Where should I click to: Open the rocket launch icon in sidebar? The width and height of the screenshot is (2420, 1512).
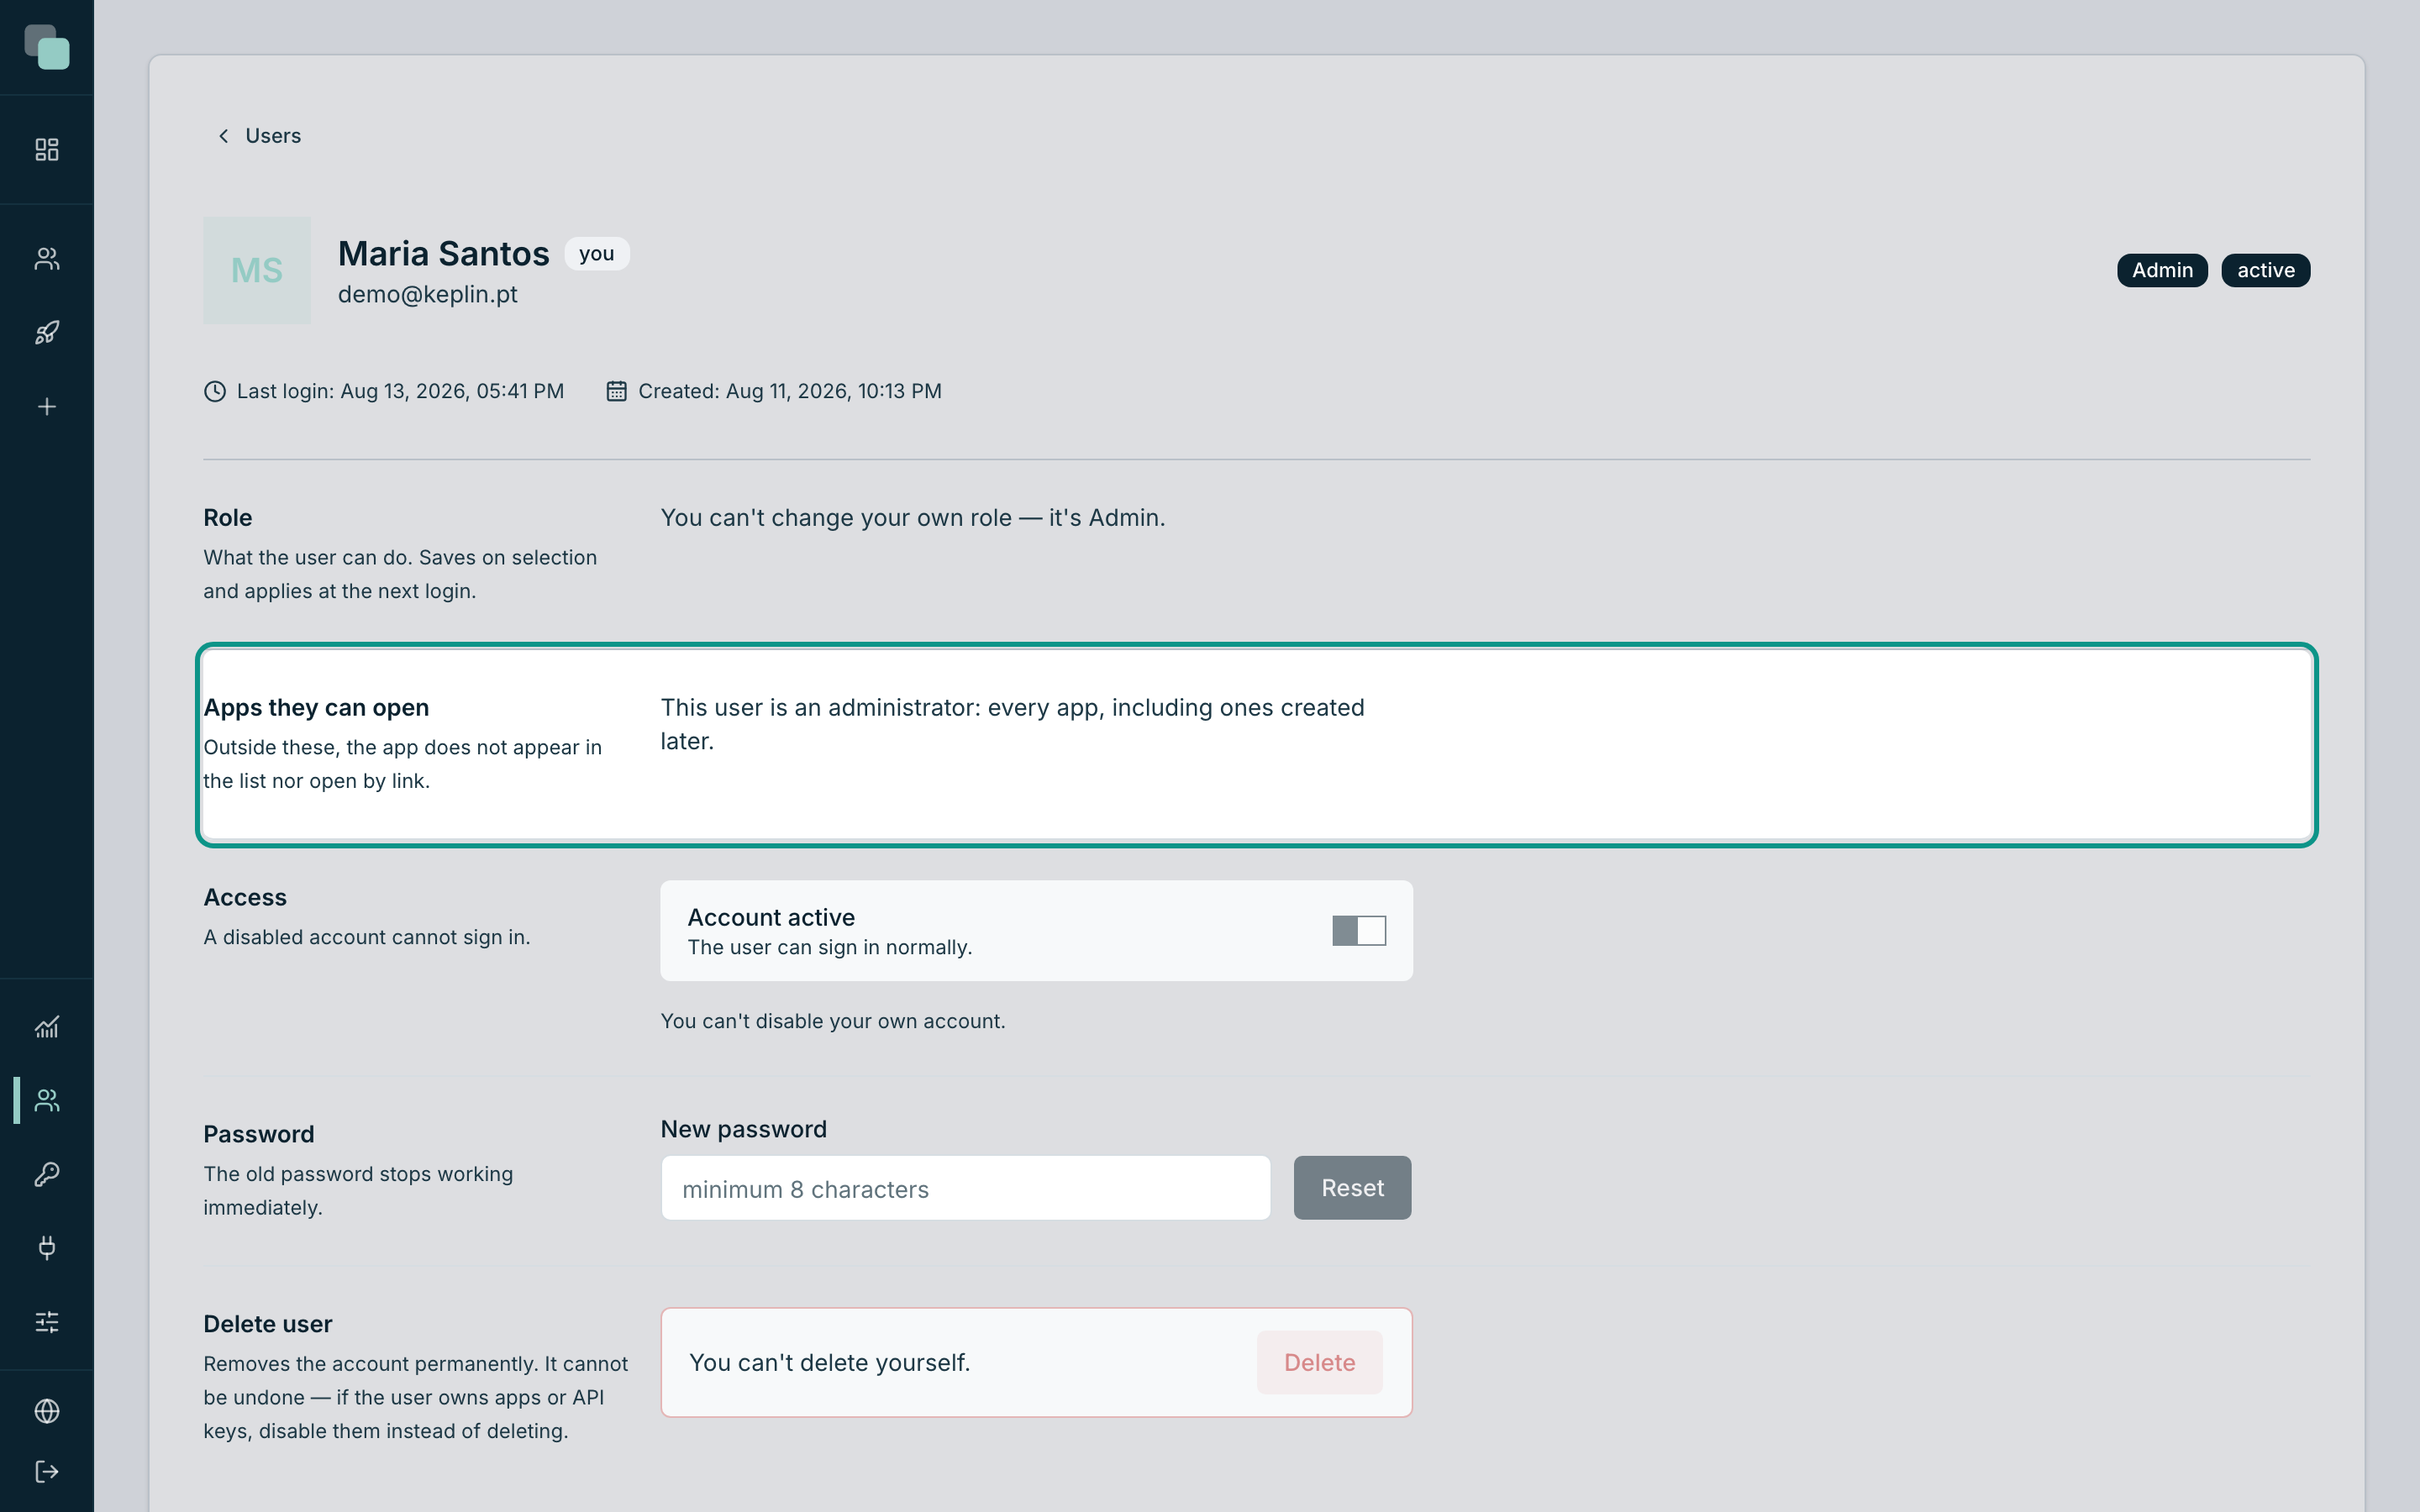click(47, 333)
